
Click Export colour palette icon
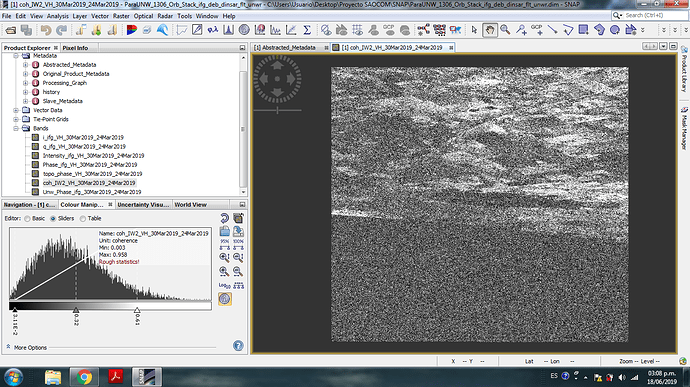pos(238,231)
